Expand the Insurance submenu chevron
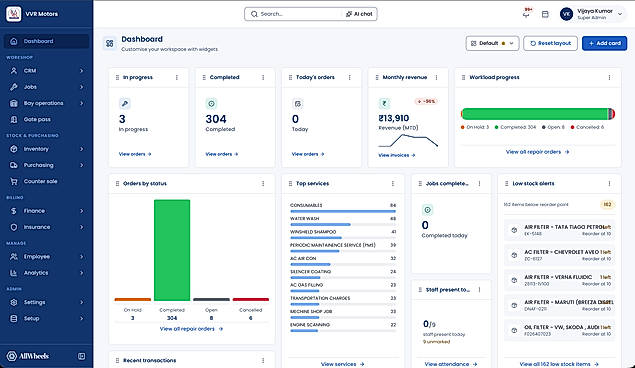635x368 pixels. [81, 227]
